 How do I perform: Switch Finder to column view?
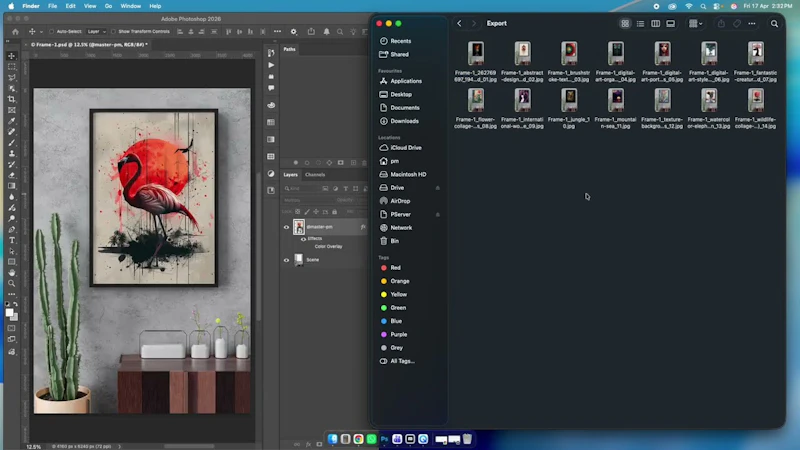656,23
